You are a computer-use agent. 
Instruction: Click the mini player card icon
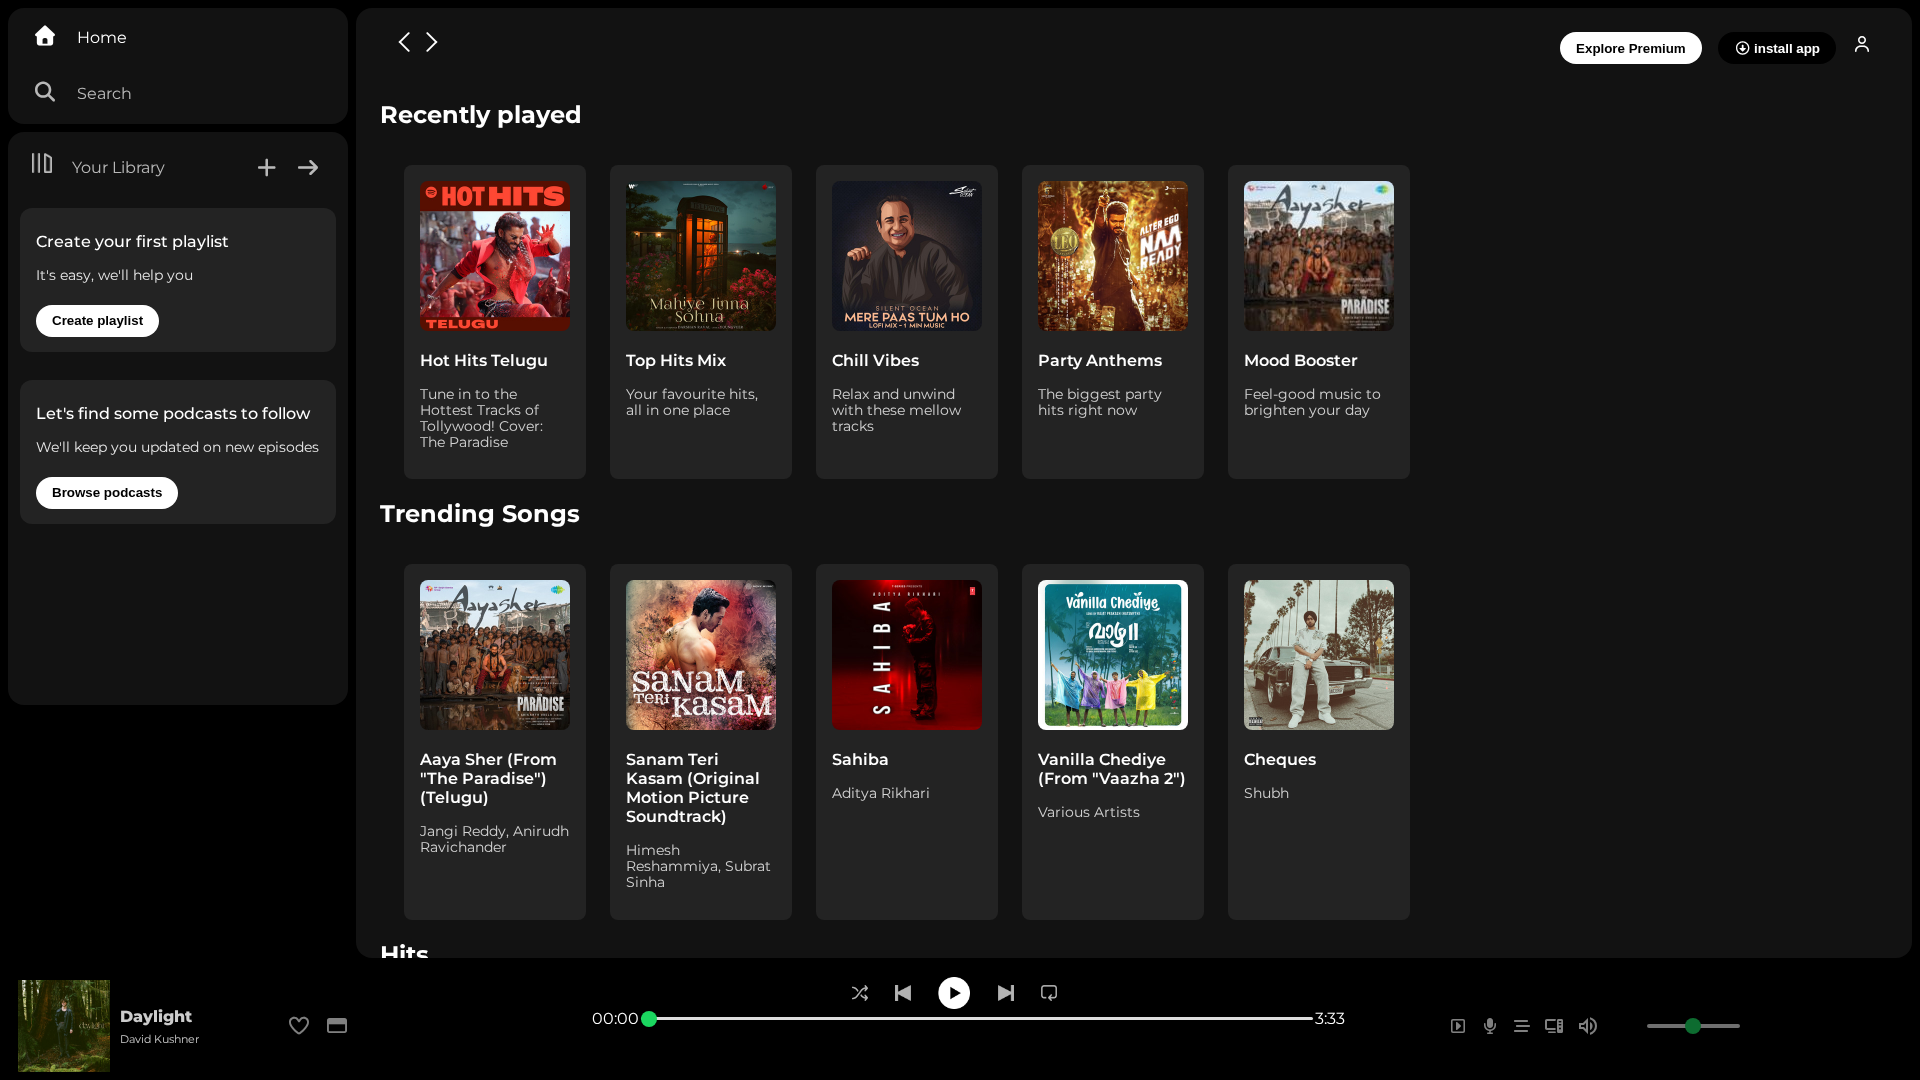point(337,1026)
